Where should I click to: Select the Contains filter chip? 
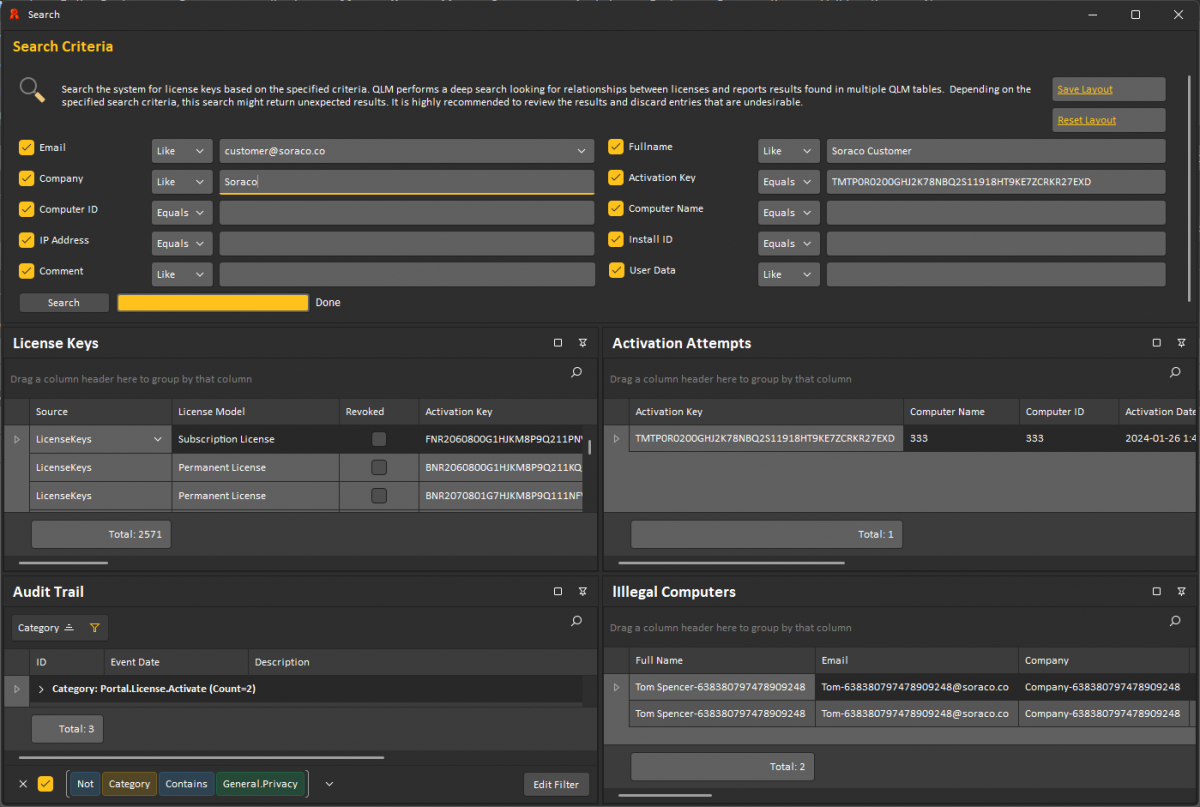(x=186, y=784)
